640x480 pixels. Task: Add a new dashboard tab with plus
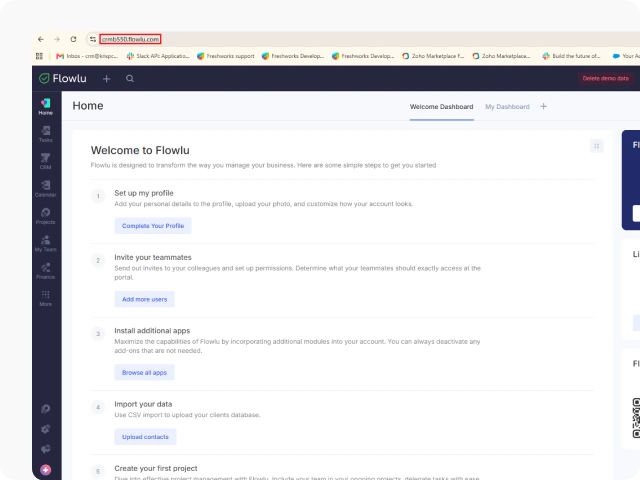pos(543,107)
